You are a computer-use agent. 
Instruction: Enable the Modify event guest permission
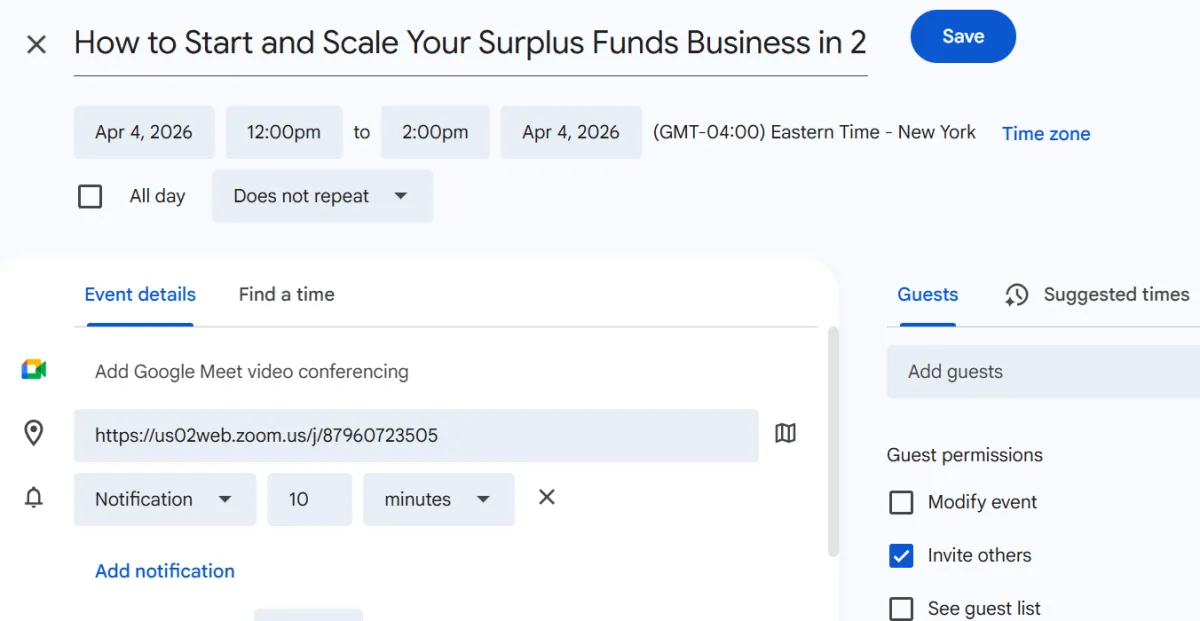click(x=901, y=502)
